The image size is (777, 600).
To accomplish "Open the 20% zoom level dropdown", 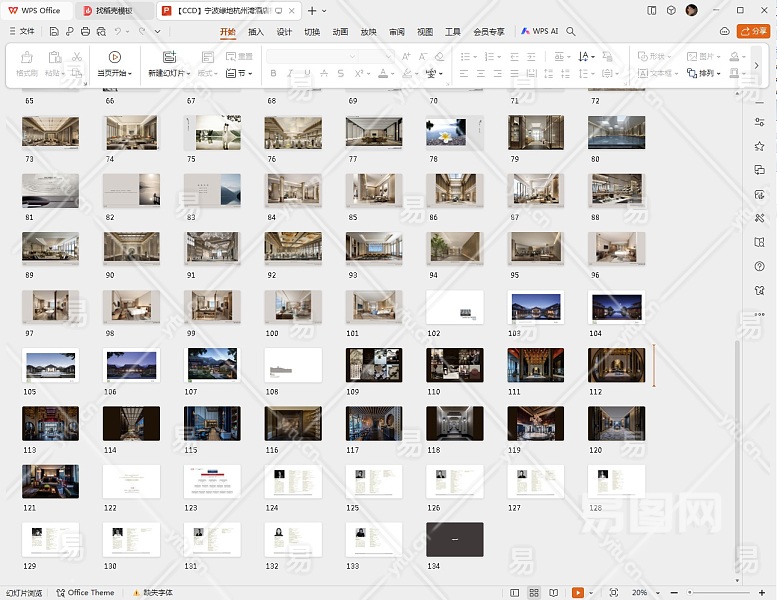I will click(644, 593).
